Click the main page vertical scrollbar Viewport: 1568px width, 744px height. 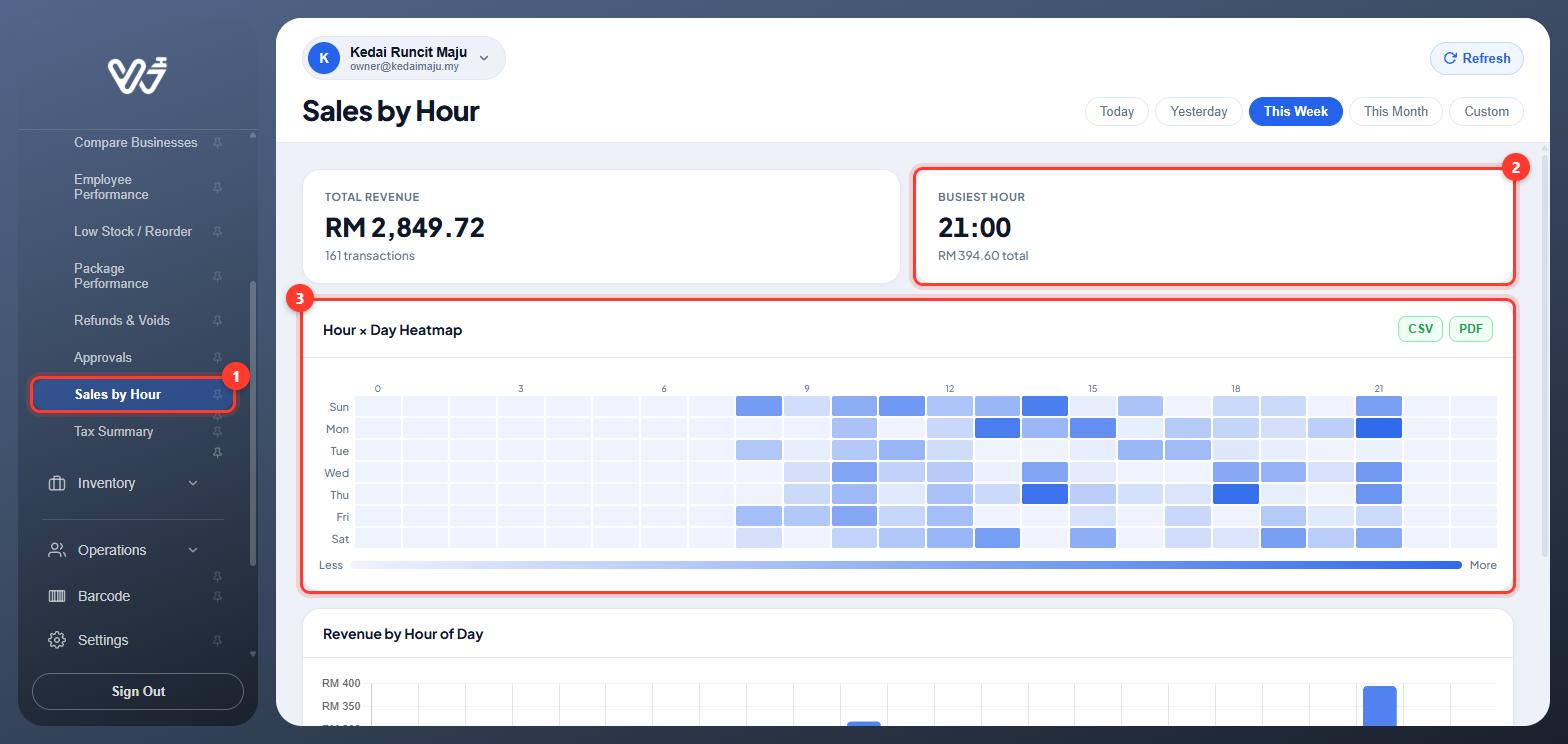1545,355
